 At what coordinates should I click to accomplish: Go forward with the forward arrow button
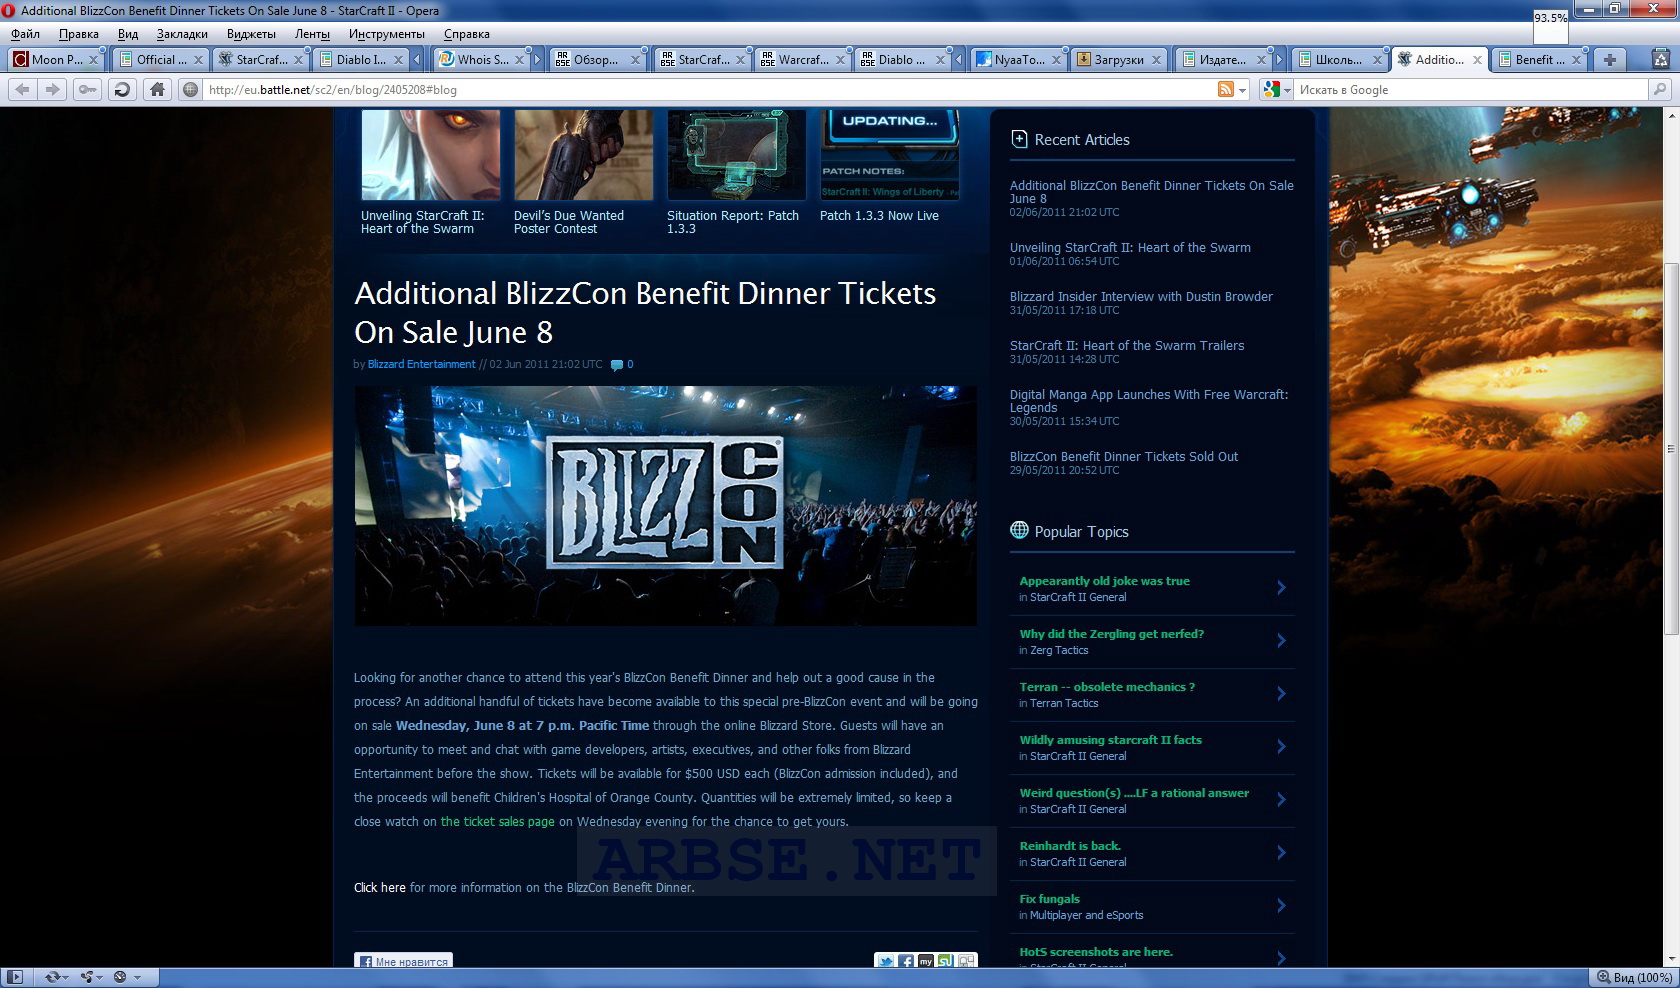pos(52,89)
